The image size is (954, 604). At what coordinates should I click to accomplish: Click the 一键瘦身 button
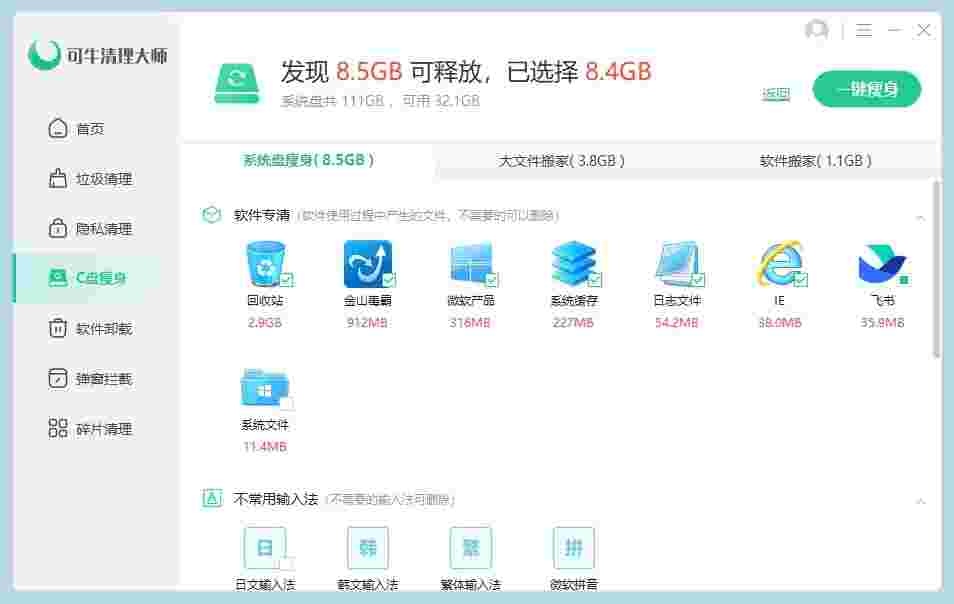click(866, 88)
